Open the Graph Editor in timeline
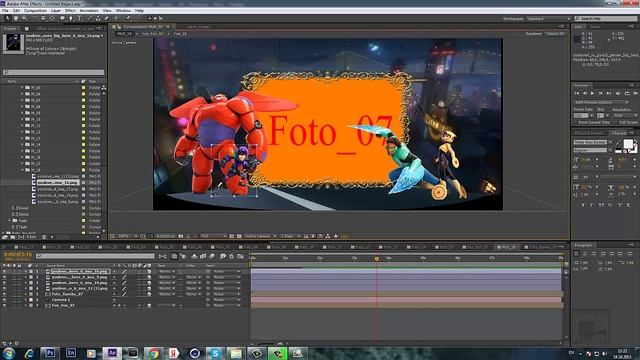The height and width of the screenshot is (360, 640). pyautogui.click(x=240, y=256)
